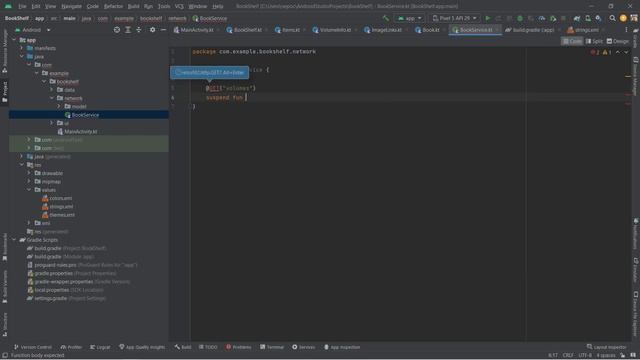Switch to the VolumeInfo.kt editor tab
Image resolution: width=640 pixels, height=360 pixels.
(335, 30)
